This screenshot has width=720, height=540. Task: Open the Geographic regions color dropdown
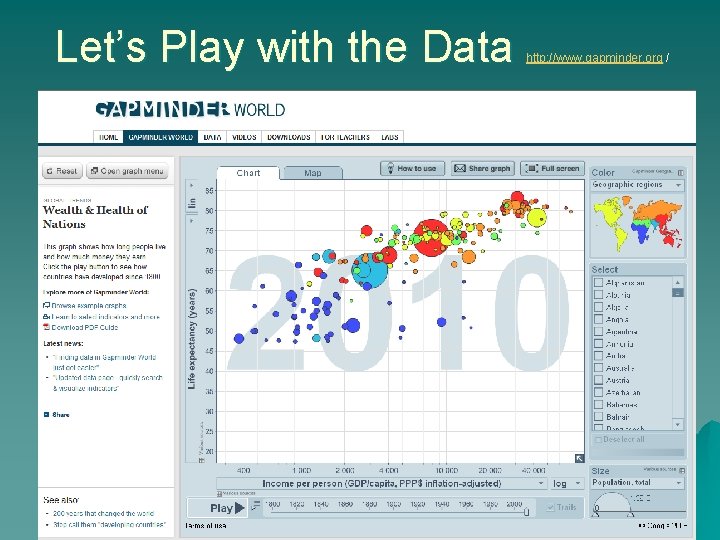637,185
